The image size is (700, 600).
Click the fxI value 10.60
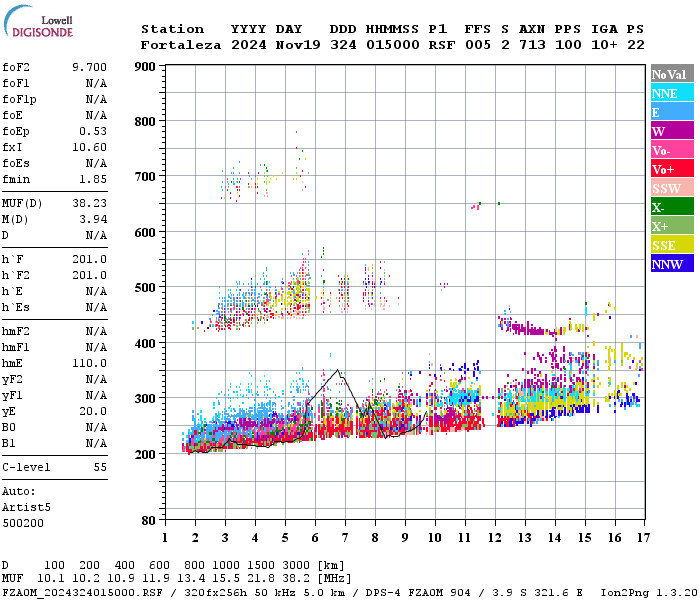coord(89,147)
